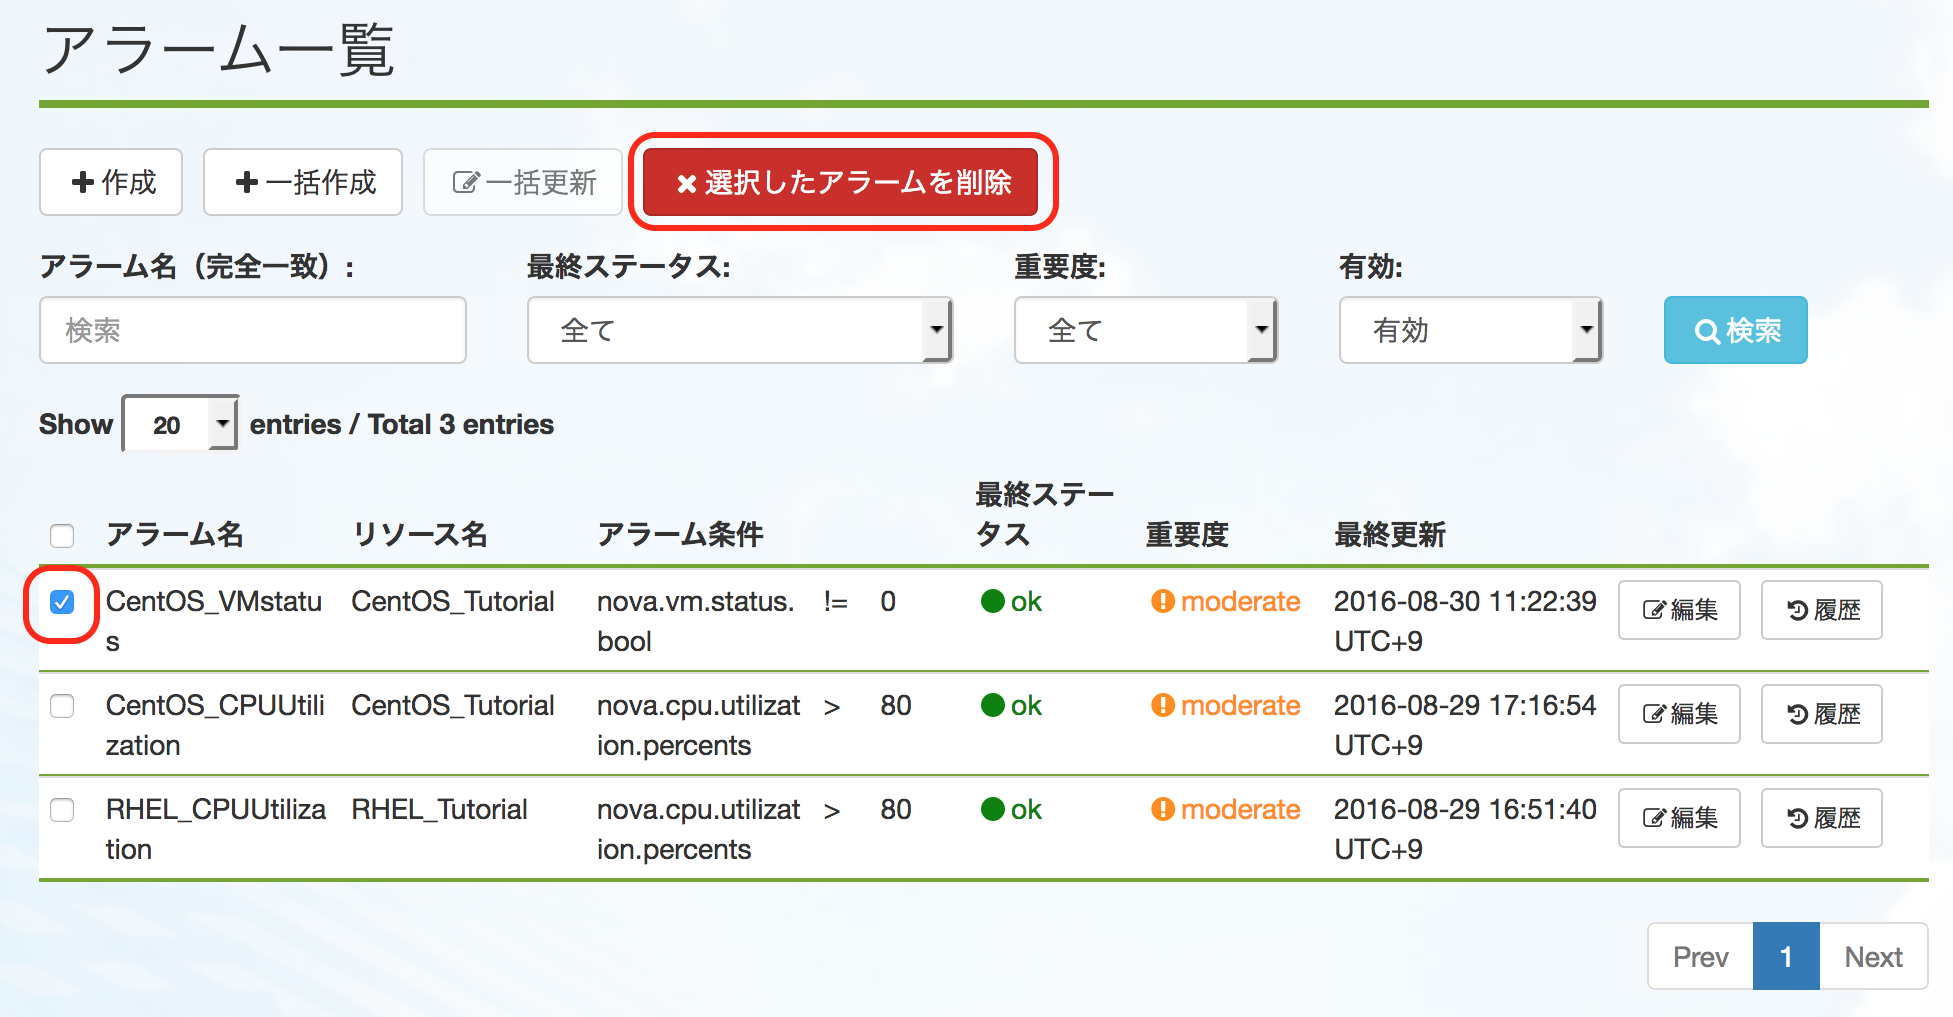Go to Next page

coord(1873,957)
